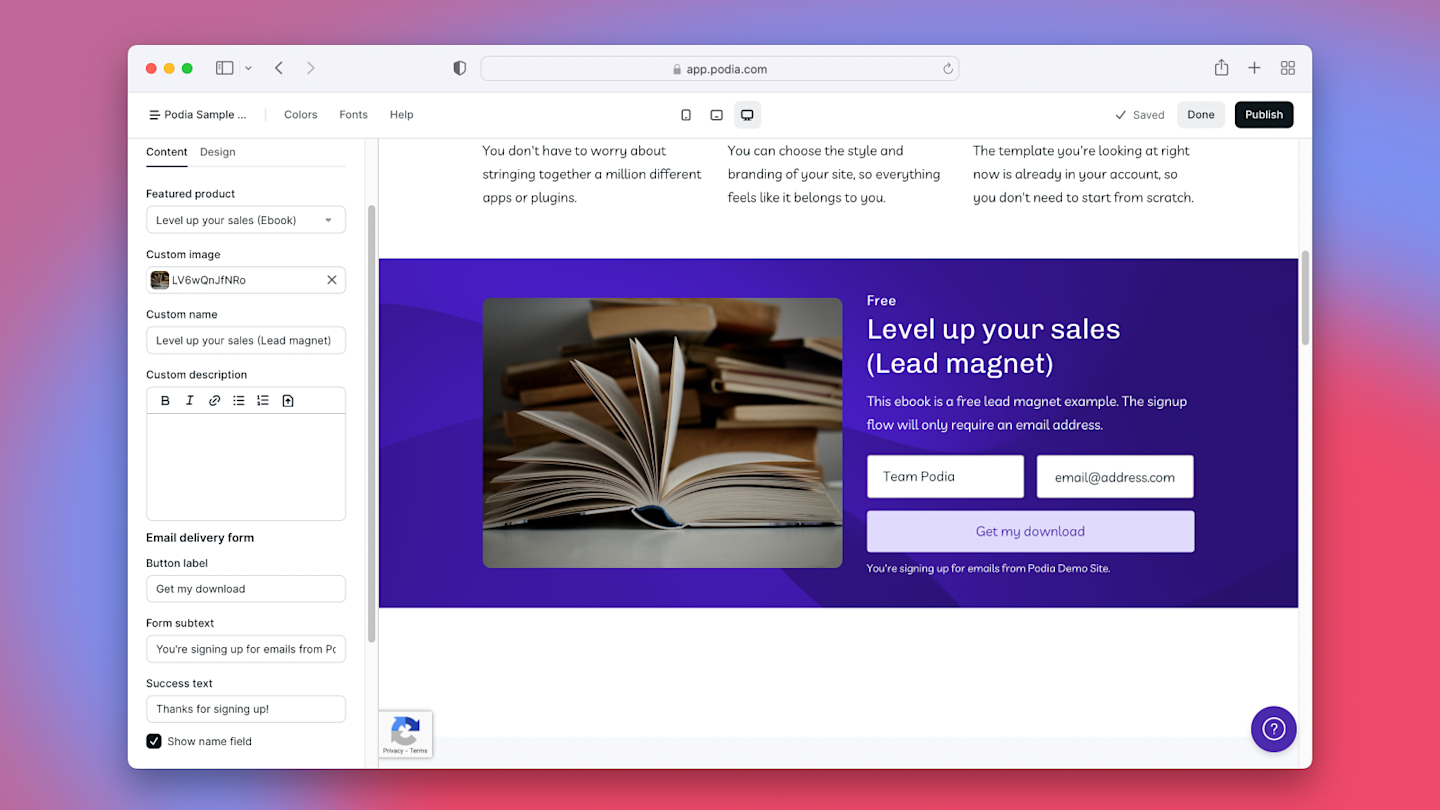Show the tab overview grid icon
The image size is (1440, 810).
pos(1288,68)
